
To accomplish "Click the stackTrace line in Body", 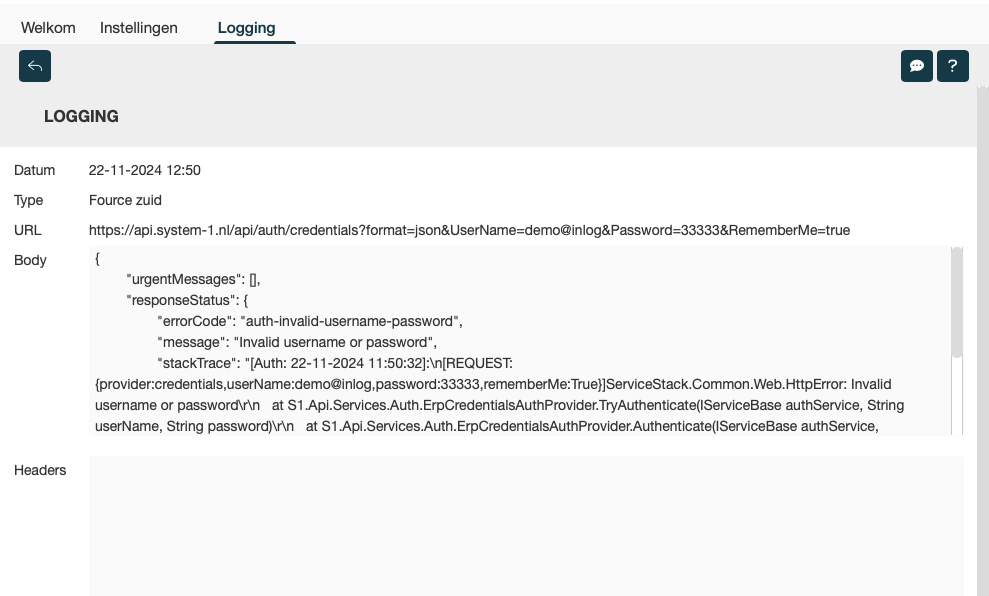I will [x=335, y=362].
